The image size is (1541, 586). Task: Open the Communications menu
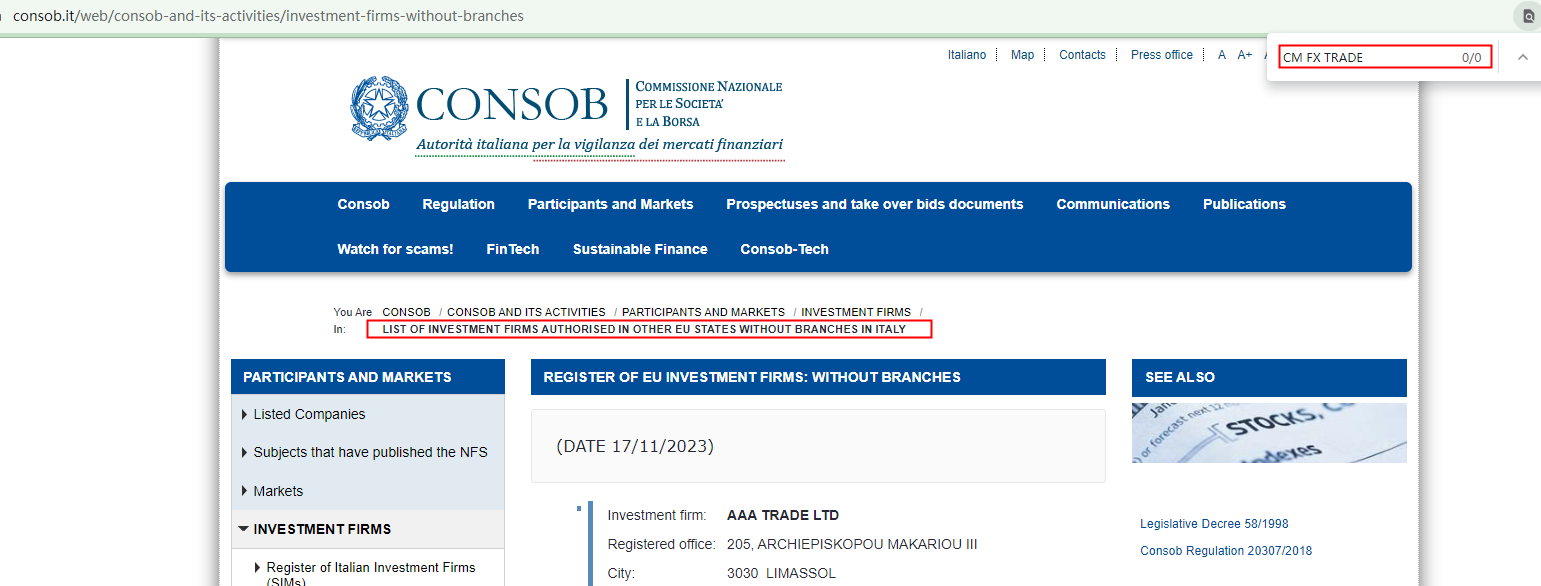pos(1113,204)
